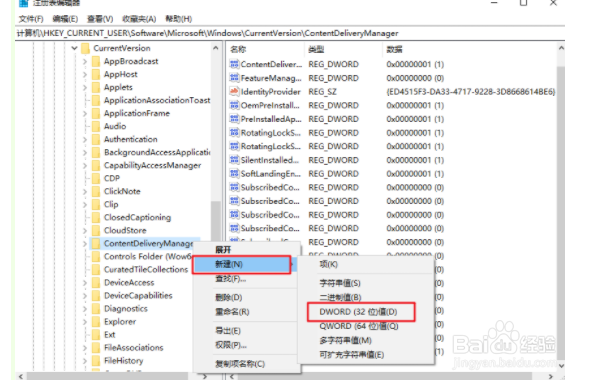This screenshot has width=591, height=384.
Task: Click the ContentDeliver... DWORD value icon
Action: 234,64
